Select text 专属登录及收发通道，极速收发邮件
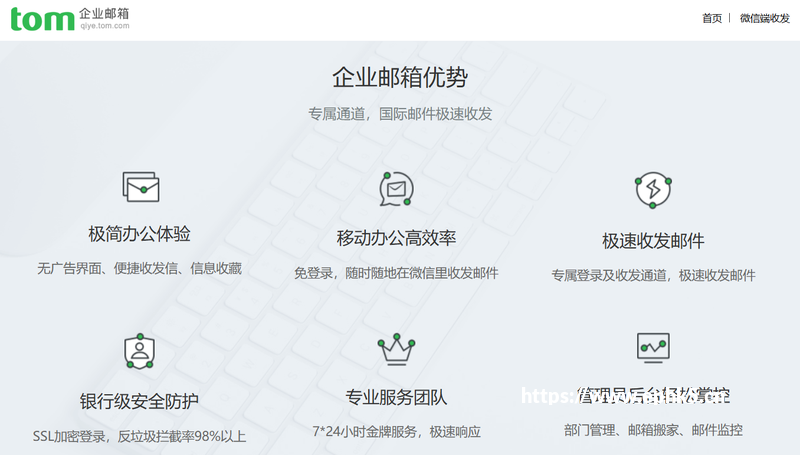The image size is (800, 455). pyautogui.click(x=653, y=275)
